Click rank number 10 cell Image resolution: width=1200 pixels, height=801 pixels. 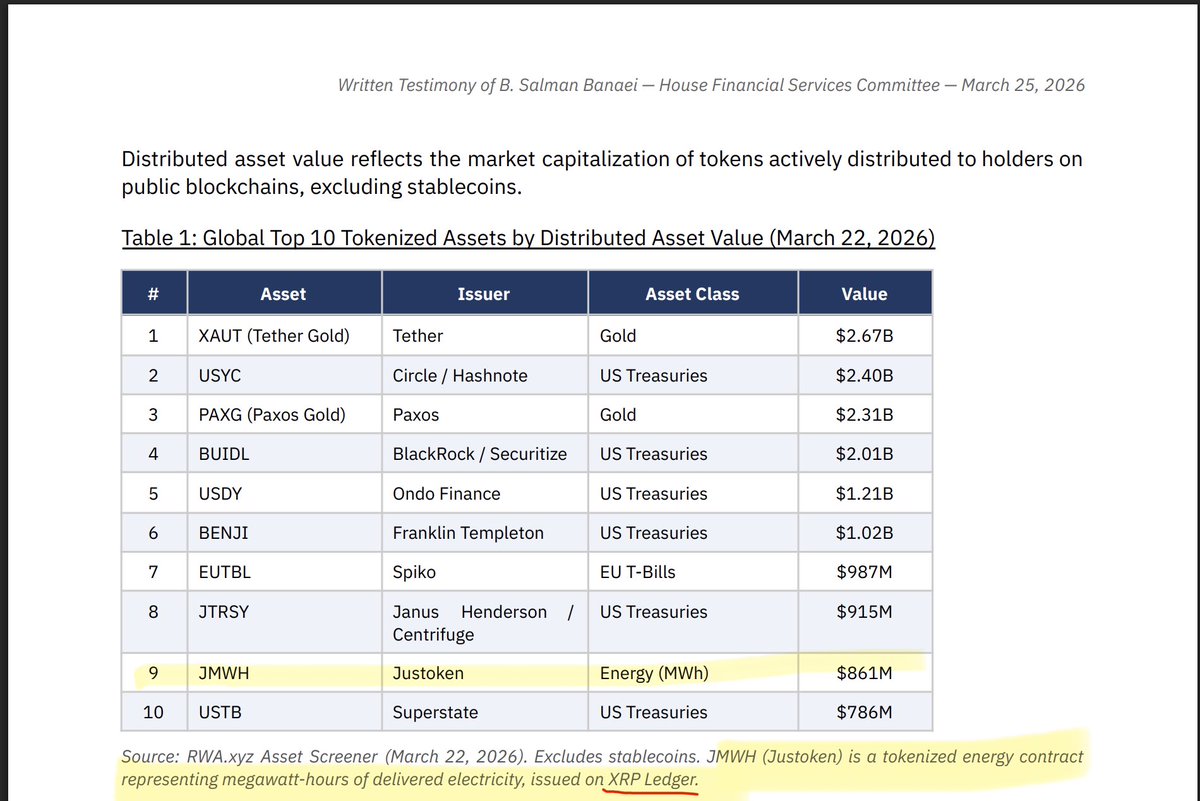tap(153, 712)
